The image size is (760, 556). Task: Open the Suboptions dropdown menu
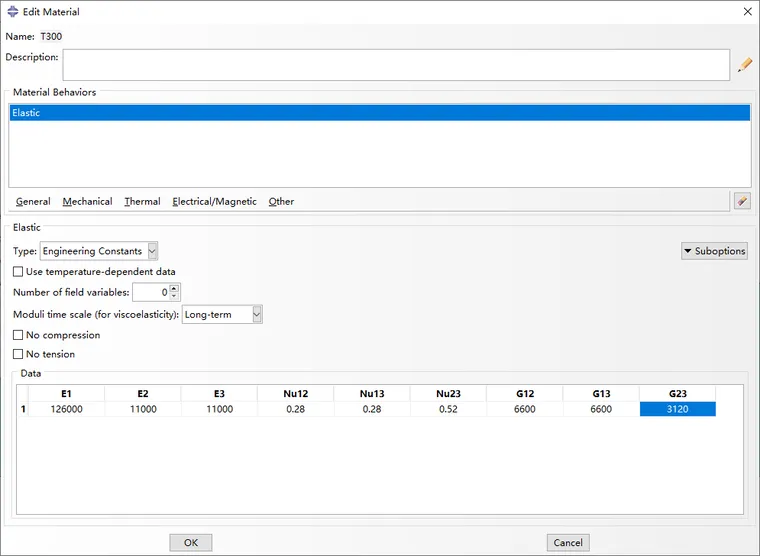point(714,251)
